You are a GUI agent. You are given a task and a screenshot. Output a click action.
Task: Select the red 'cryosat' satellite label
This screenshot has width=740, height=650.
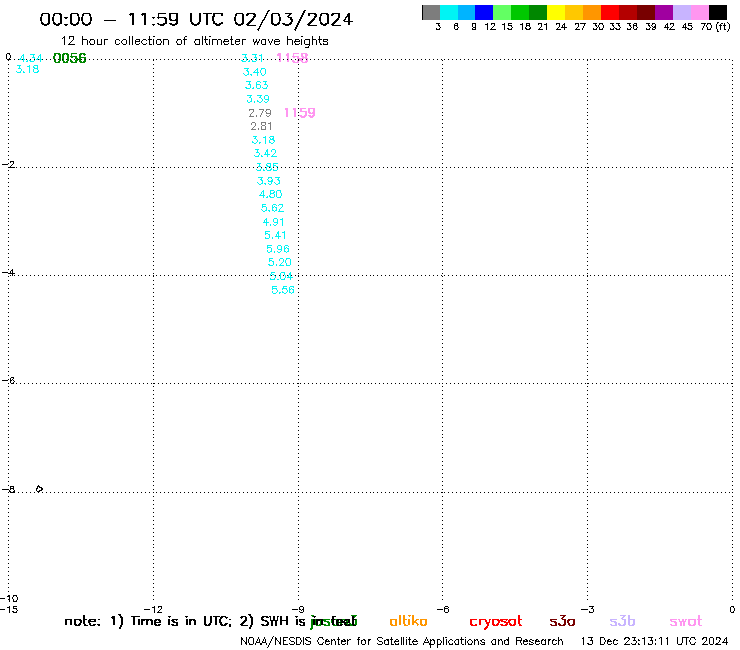pyautogui.click(x=496, y=622)
